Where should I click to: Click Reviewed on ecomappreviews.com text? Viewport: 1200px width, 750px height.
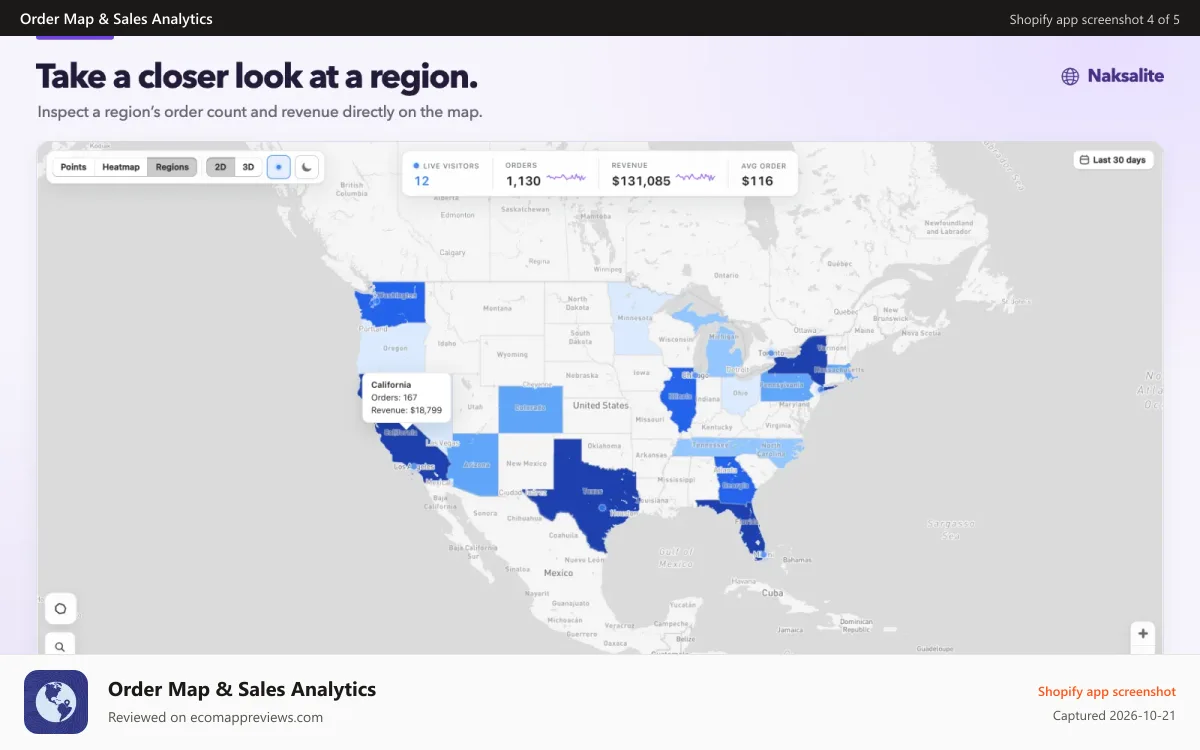(215, 717)
